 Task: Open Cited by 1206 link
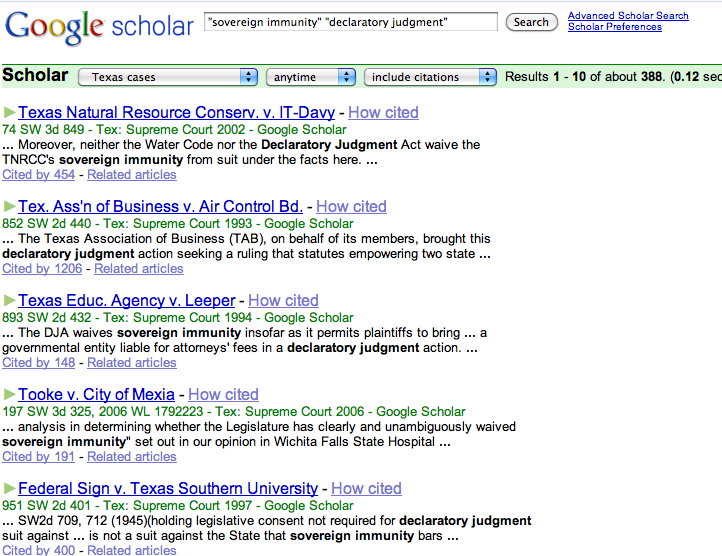(42, 269)
